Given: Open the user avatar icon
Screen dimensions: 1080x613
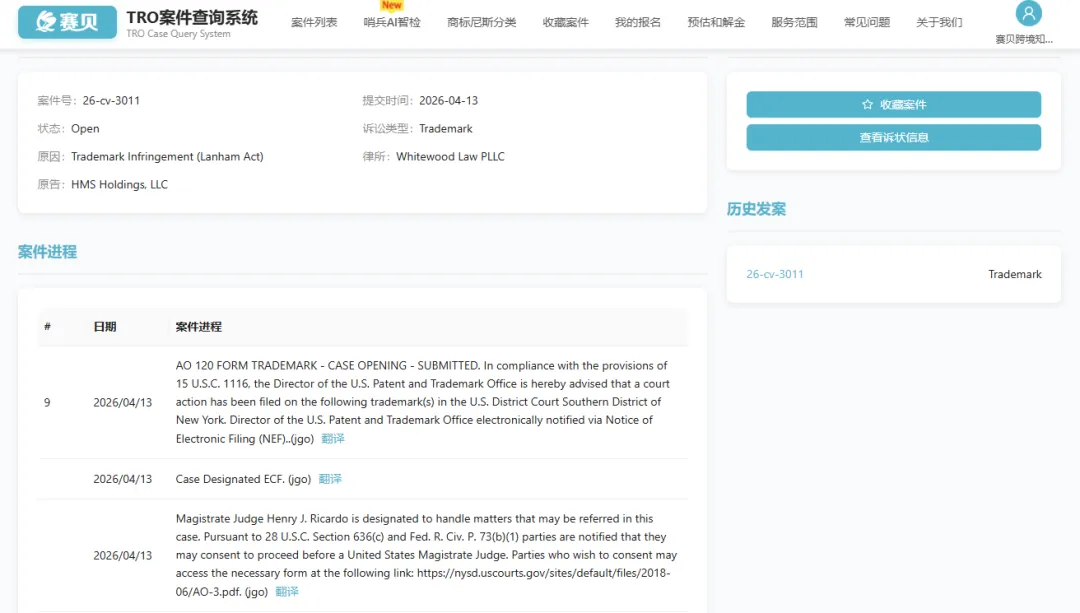Looking at the screenshot, I should tap(1028, 13).
